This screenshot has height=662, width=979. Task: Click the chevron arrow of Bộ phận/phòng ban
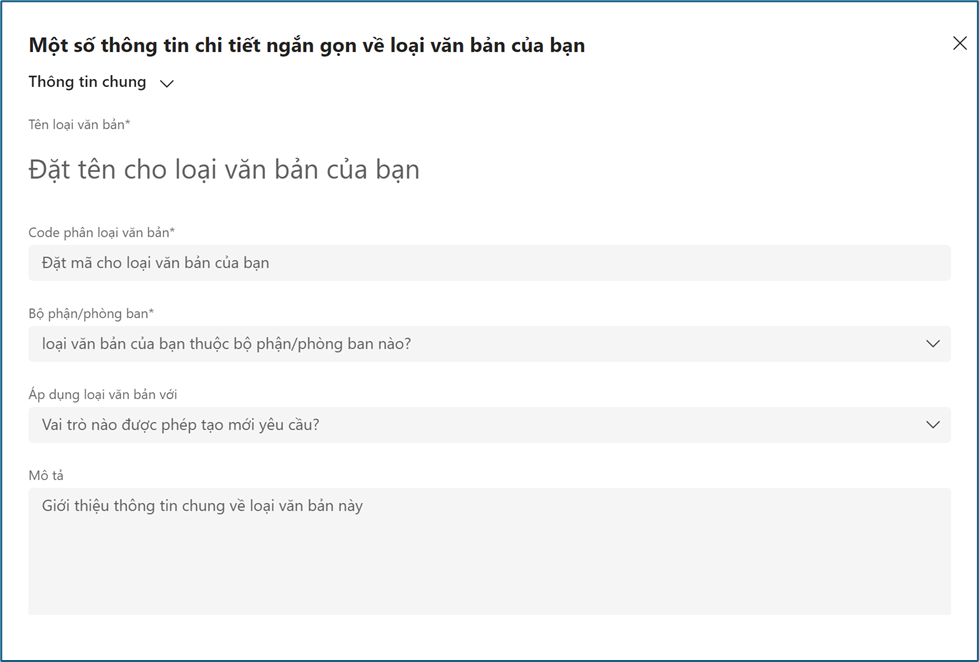click(x=932, y=344)
